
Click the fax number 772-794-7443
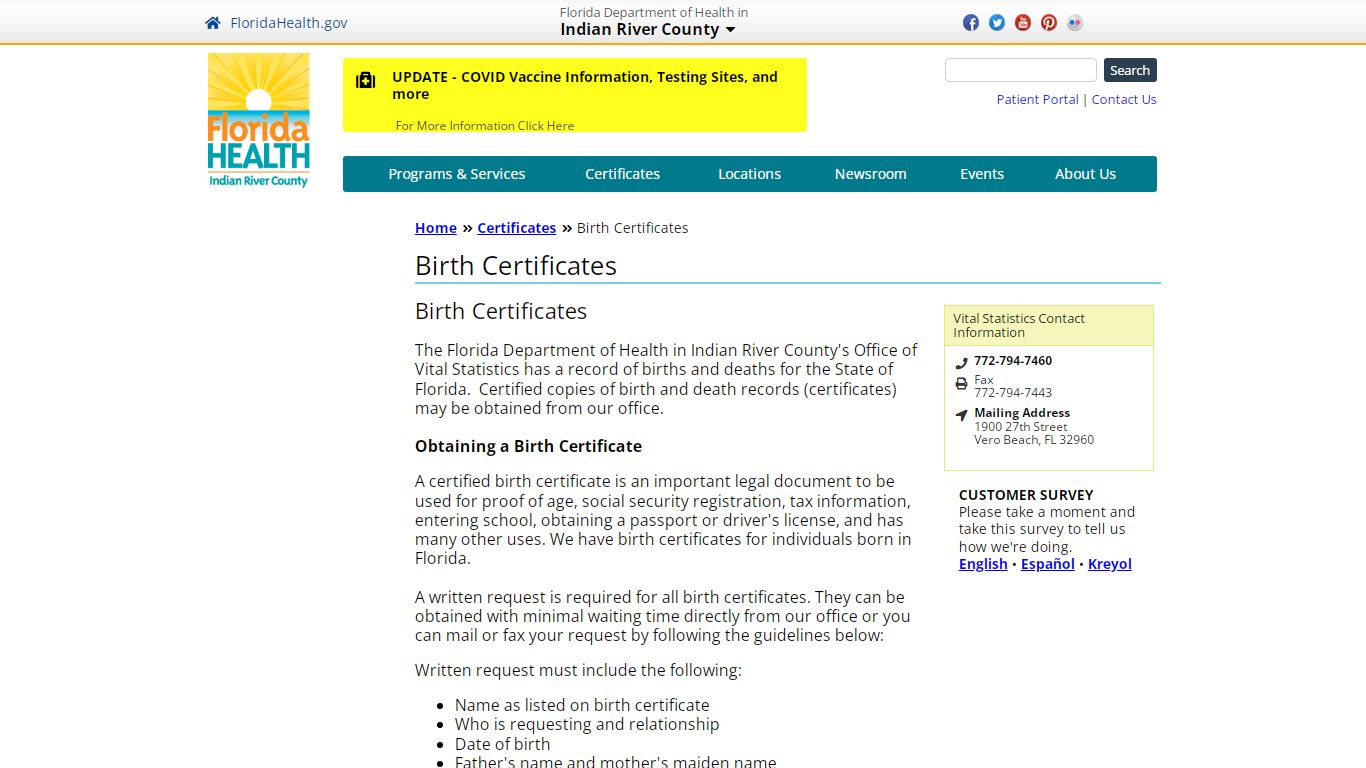(x=1013, y=393)
